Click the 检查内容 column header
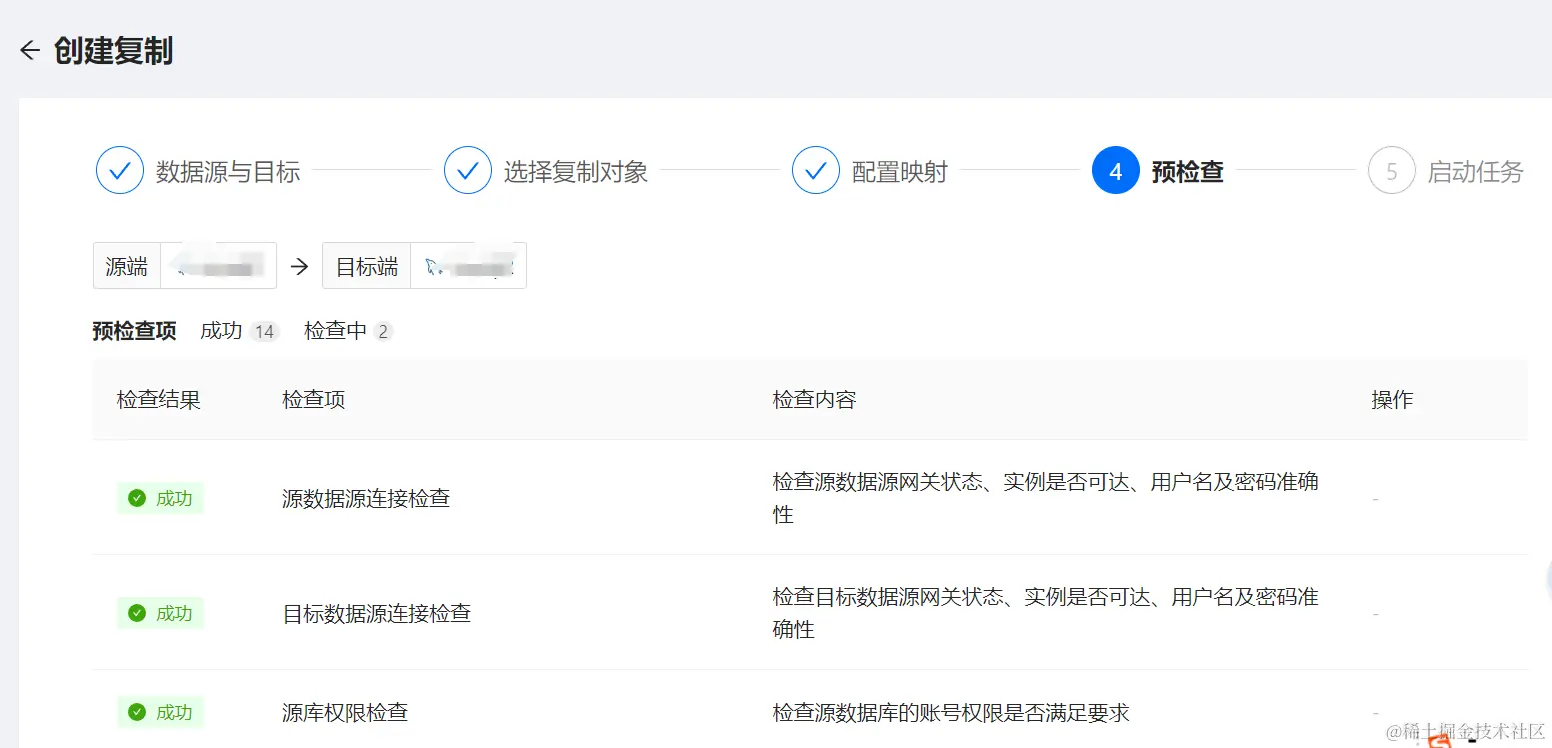Image resolution: width=1552 pixels, height=748 pixels. pos(815,400)
